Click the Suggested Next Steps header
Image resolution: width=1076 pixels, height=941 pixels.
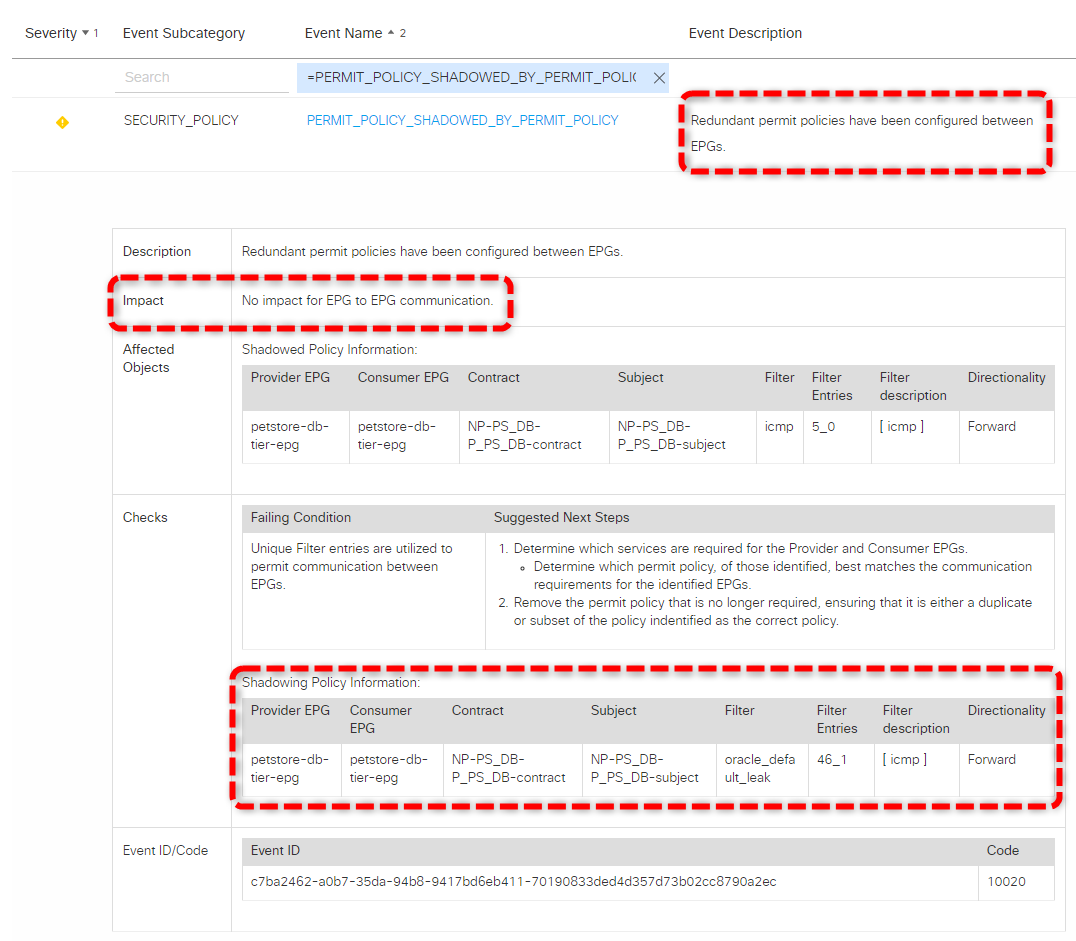pyautogui.click(x=561, y=517)
